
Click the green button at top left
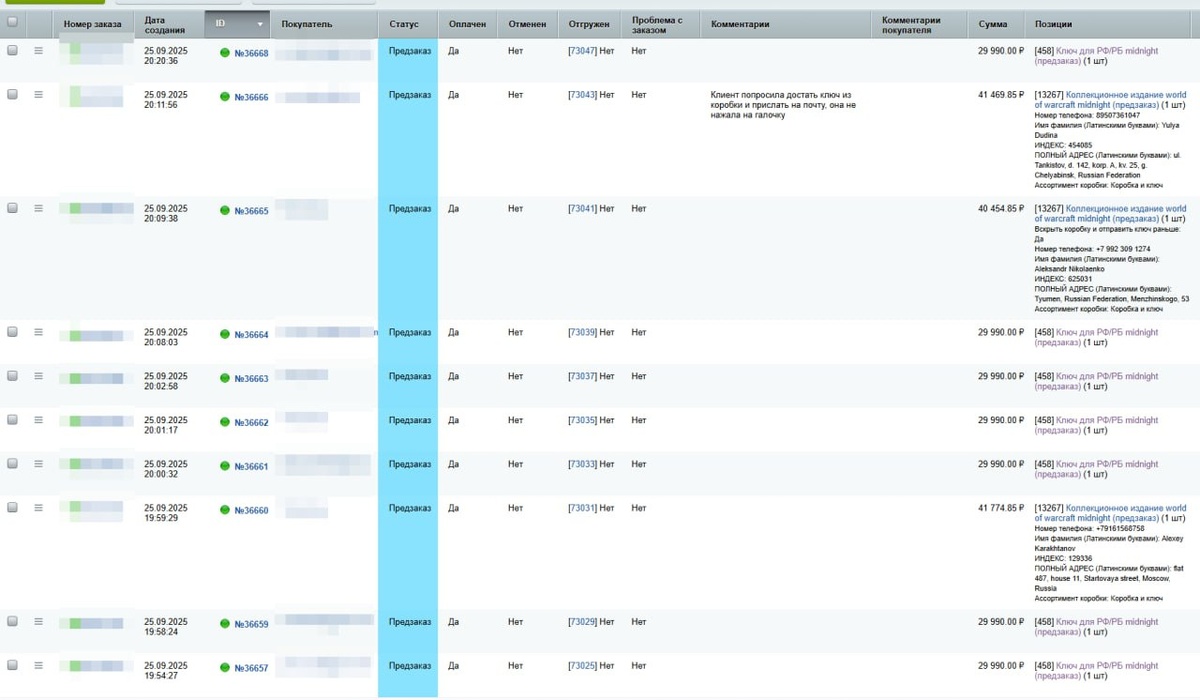[x=53, y=2]
